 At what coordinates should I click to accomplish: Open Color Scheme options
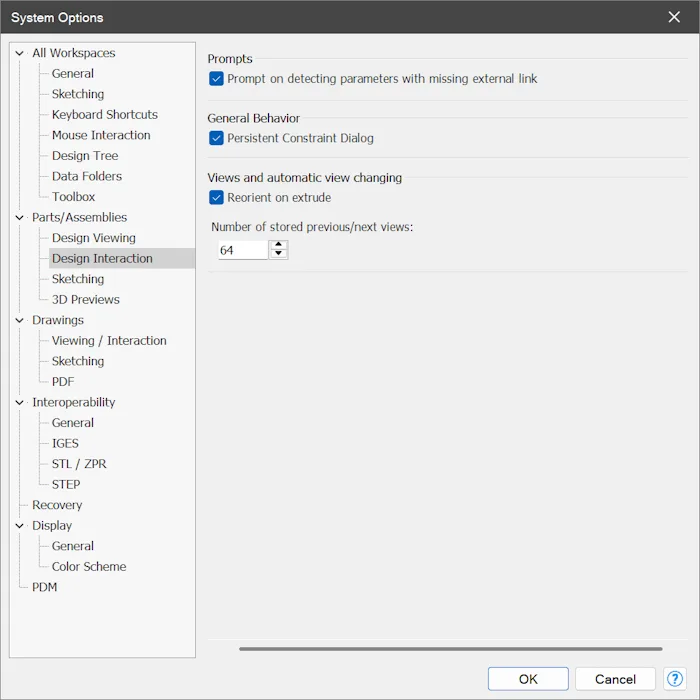click(x=89, y=566)
